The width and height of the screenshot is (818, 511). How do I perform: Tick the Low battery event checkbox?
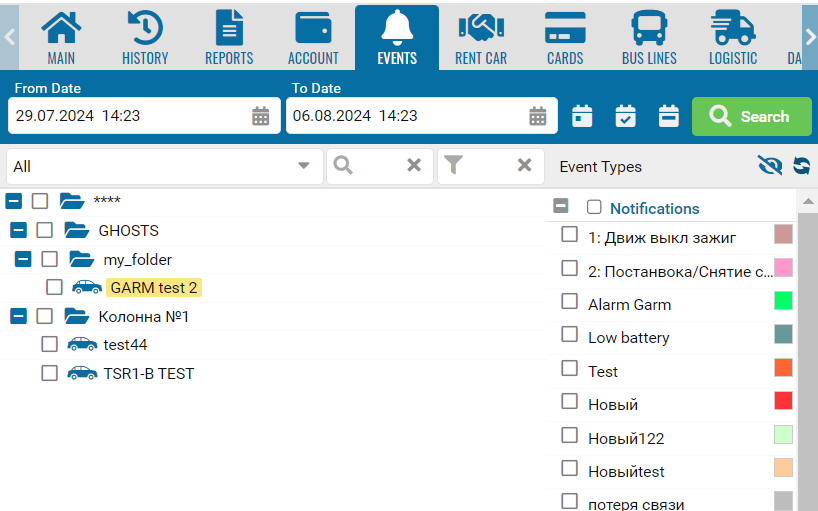coord(569,335)
